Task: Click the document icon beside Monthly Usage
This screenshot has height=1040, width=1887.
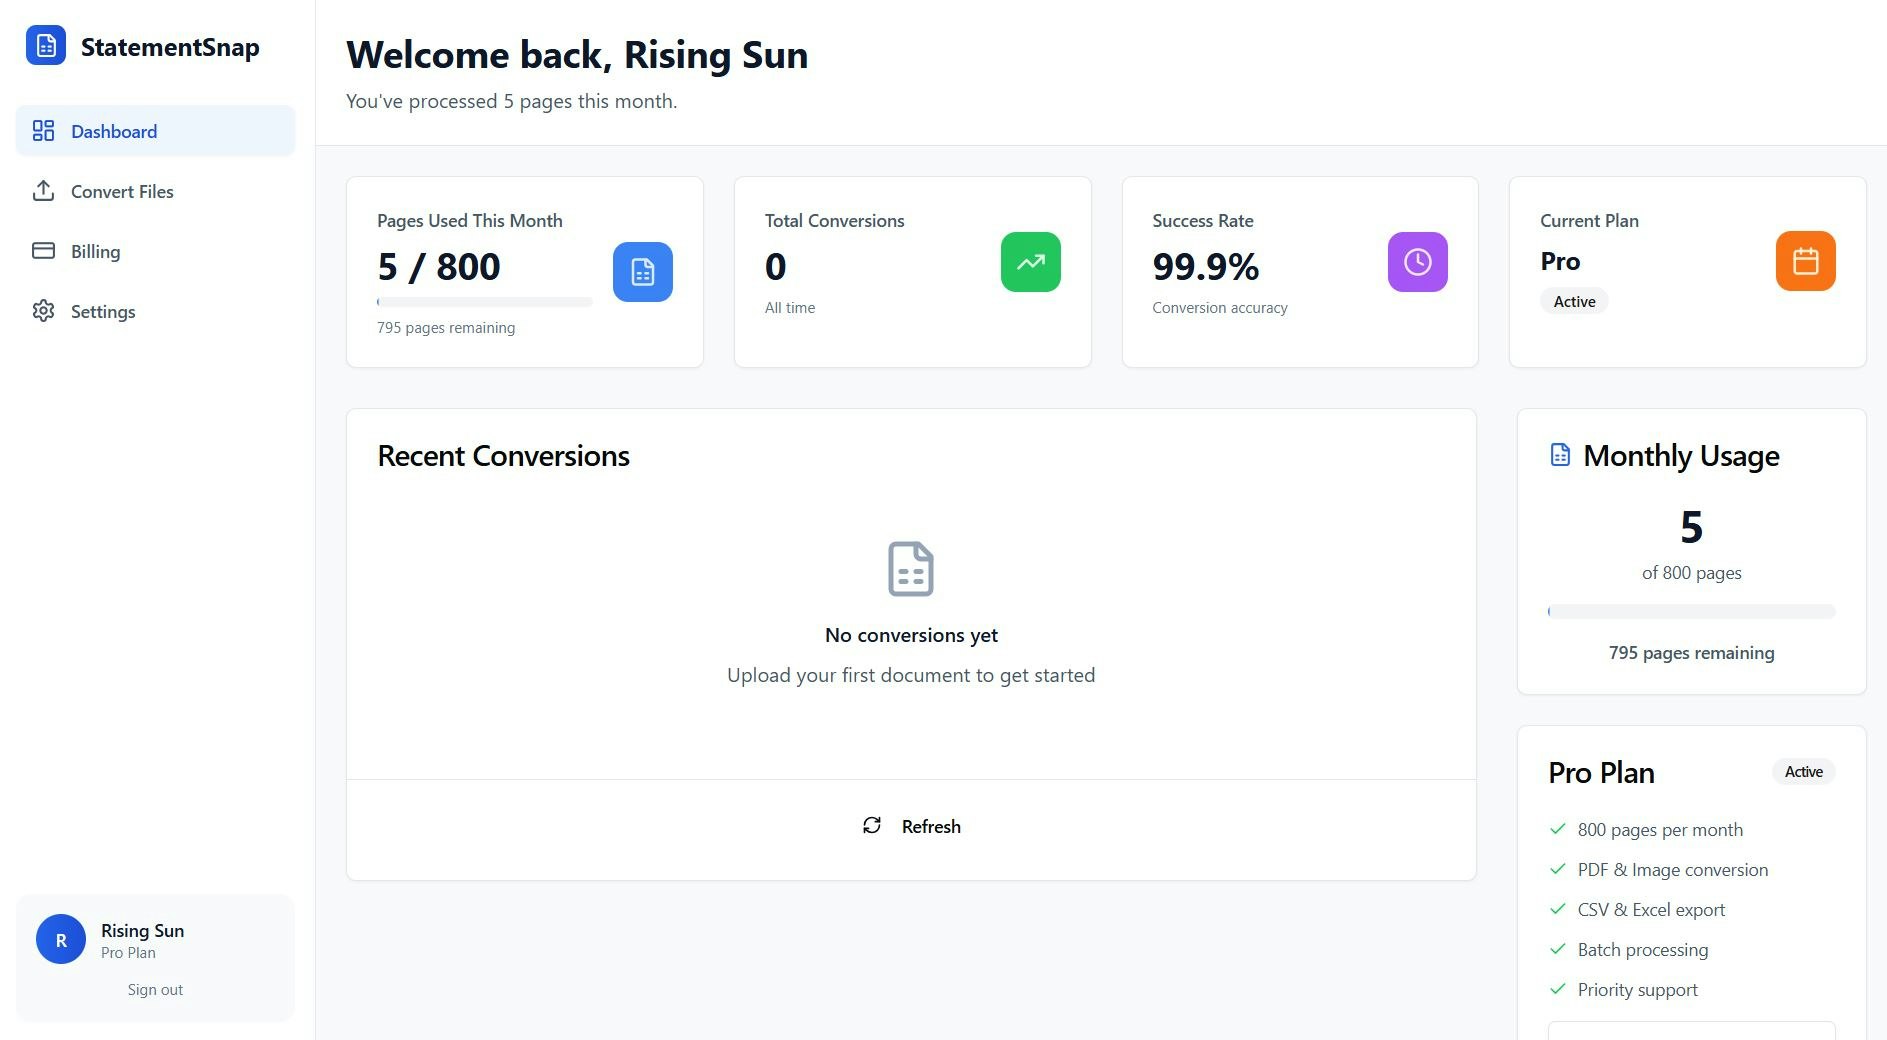Action: coord(1560,455)
